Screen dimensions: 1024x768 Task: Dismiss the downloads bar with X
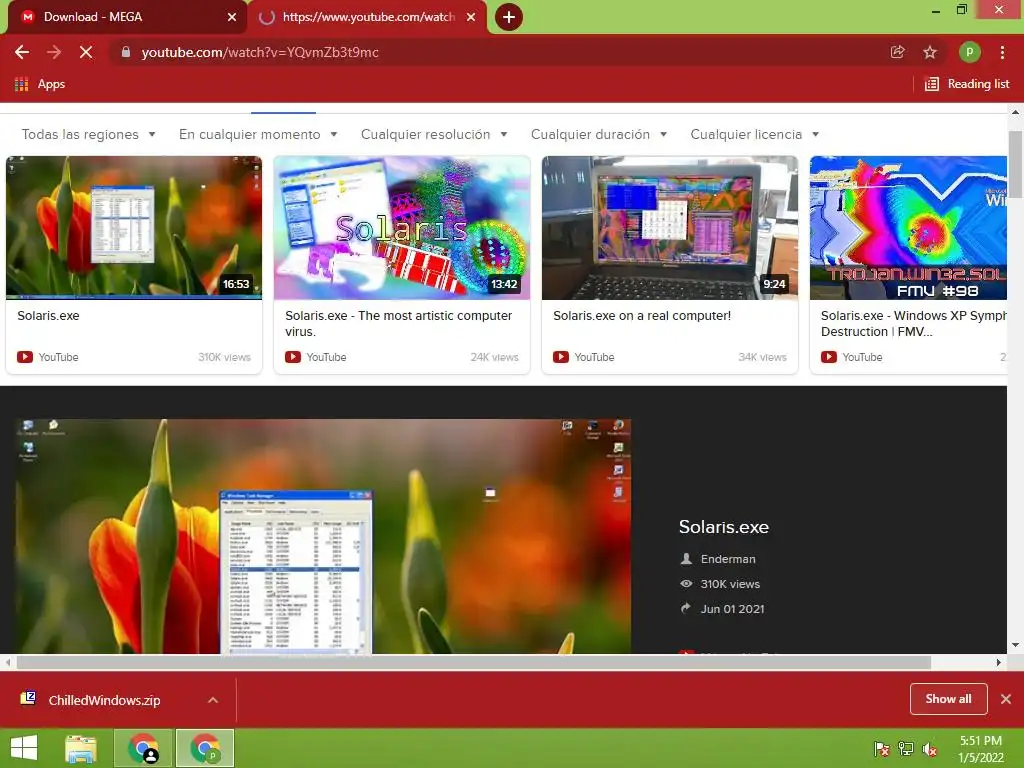[x=1006, y=699]
